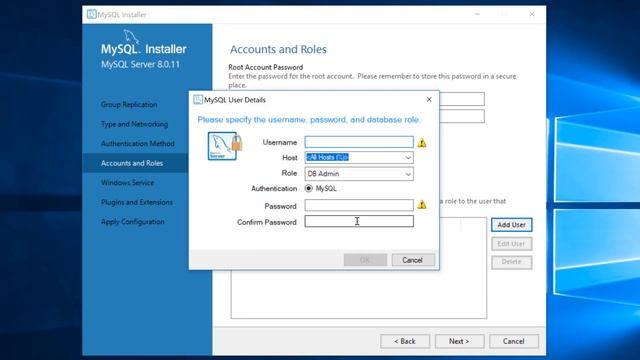Image resolution: width=640 pixels, height=360 pixels.
Task: Click the Password input field in dialog
Action: (359, 205)
